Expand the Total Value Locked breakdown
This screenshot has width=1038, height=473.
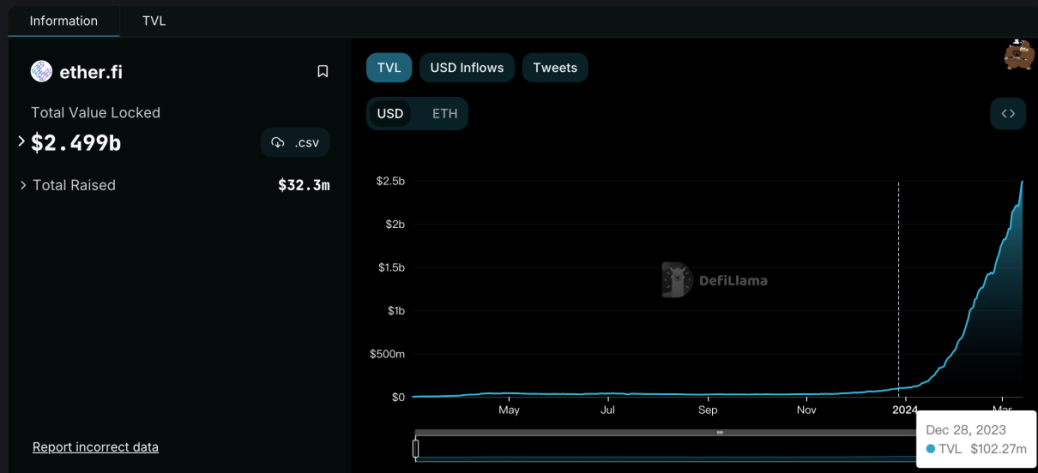[21, 141]
